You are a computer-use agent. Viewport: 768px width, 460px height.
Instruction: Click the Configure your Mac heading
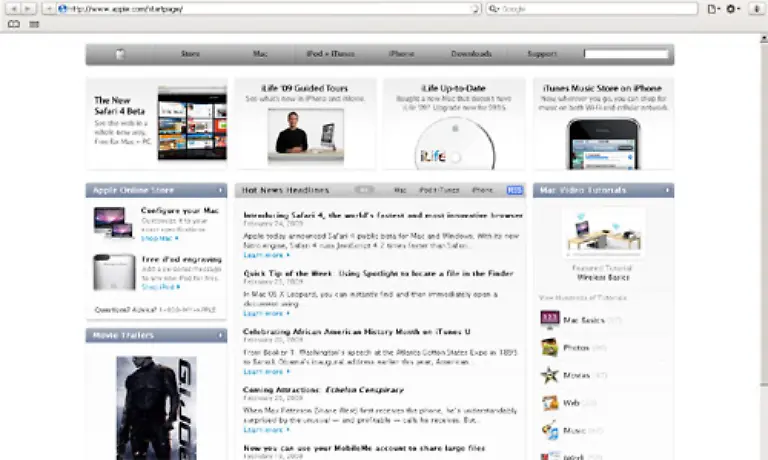coord(180,211)
